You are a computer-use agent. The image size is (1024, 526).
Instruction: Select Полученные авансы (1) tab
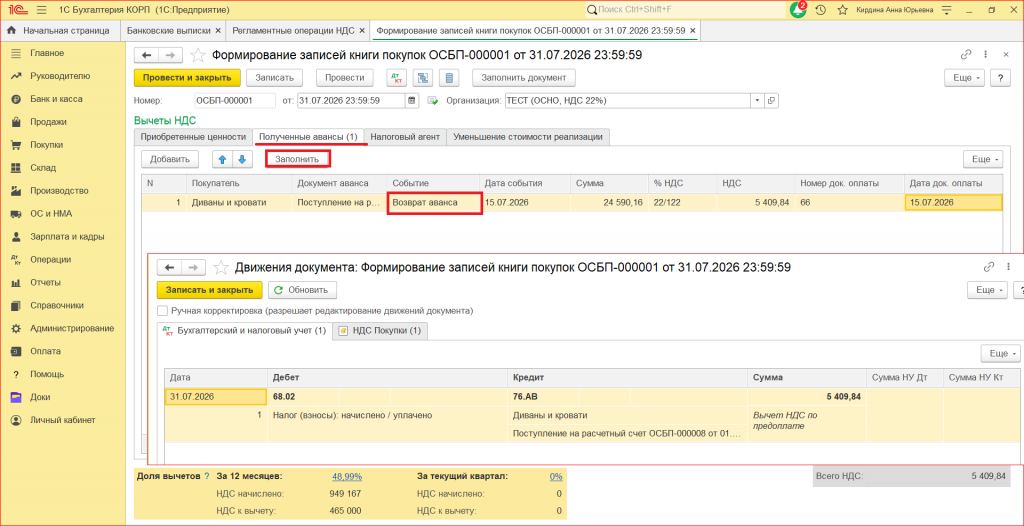308,137
